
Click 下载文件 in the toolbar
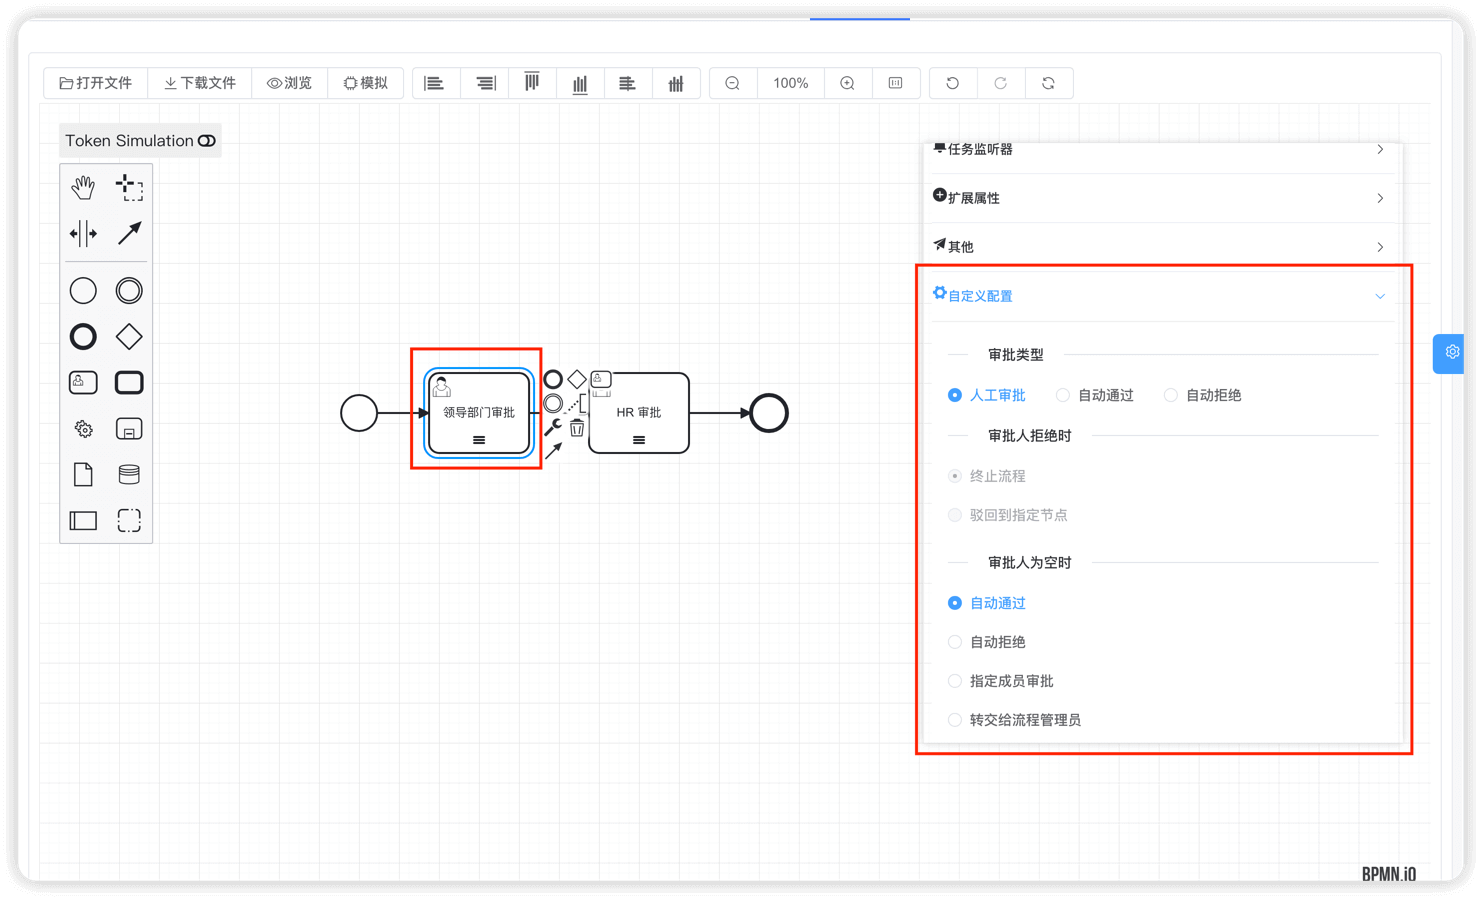[x=200, y=83]
